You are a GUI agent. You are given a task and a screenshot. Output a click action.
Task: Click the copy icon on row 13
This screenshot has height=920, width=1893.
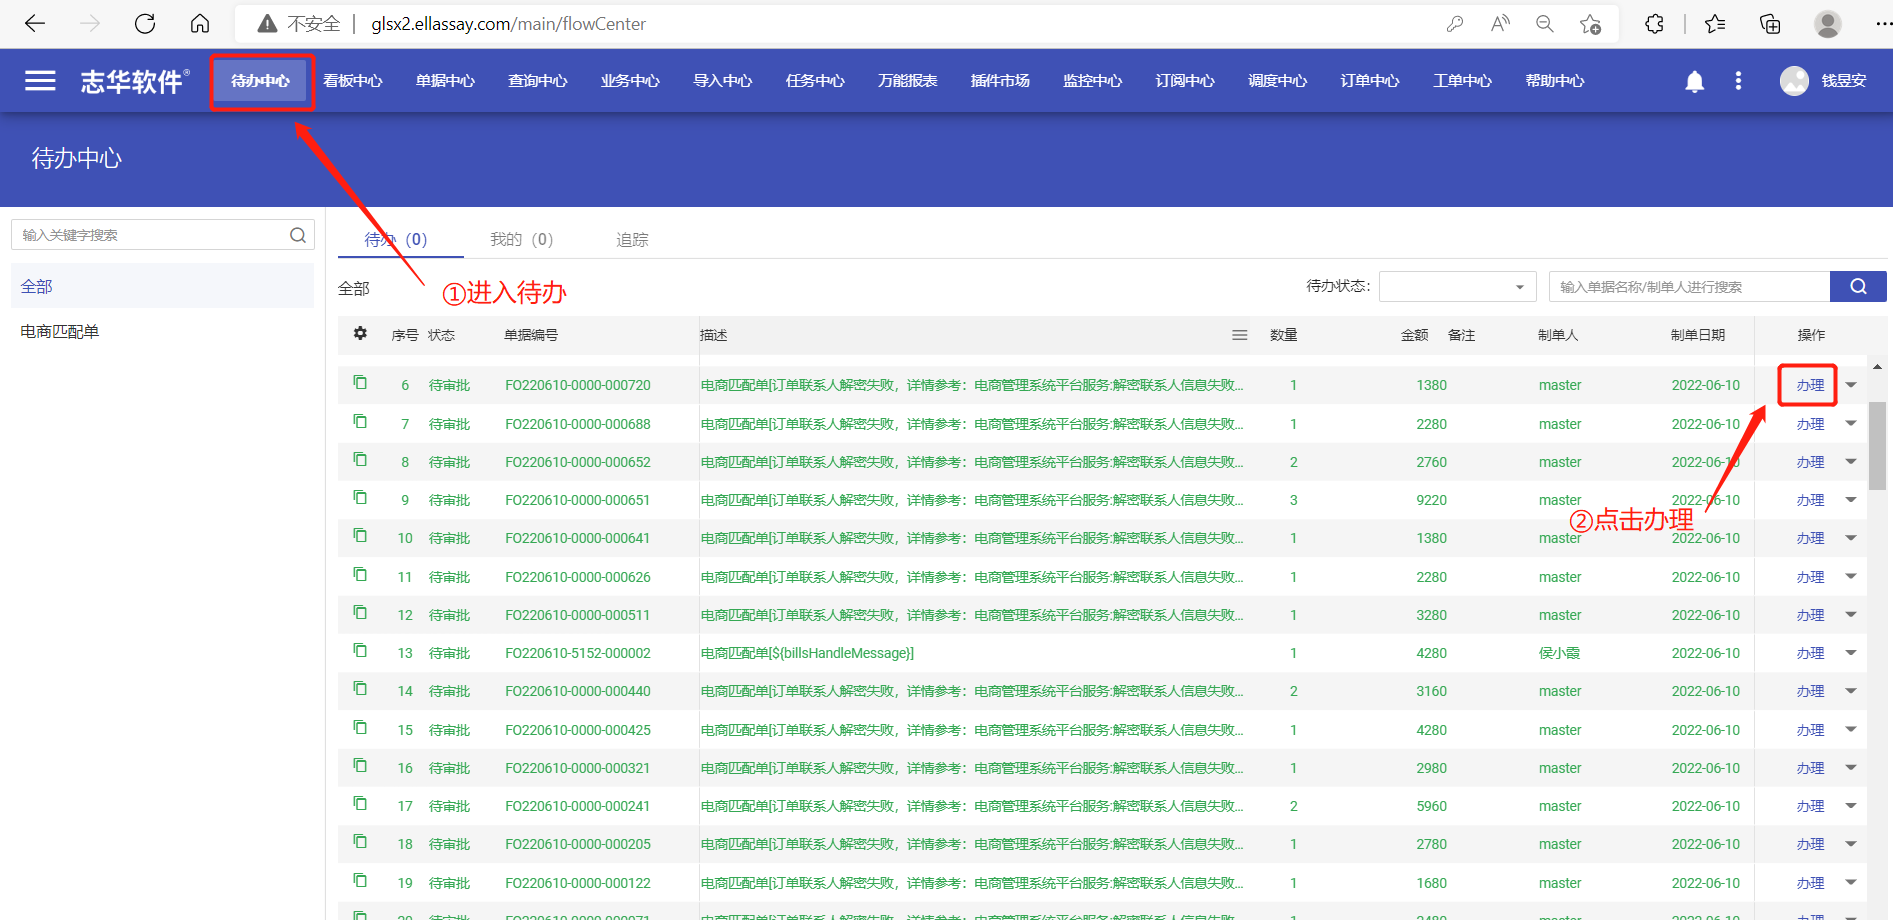coord(360,652)
